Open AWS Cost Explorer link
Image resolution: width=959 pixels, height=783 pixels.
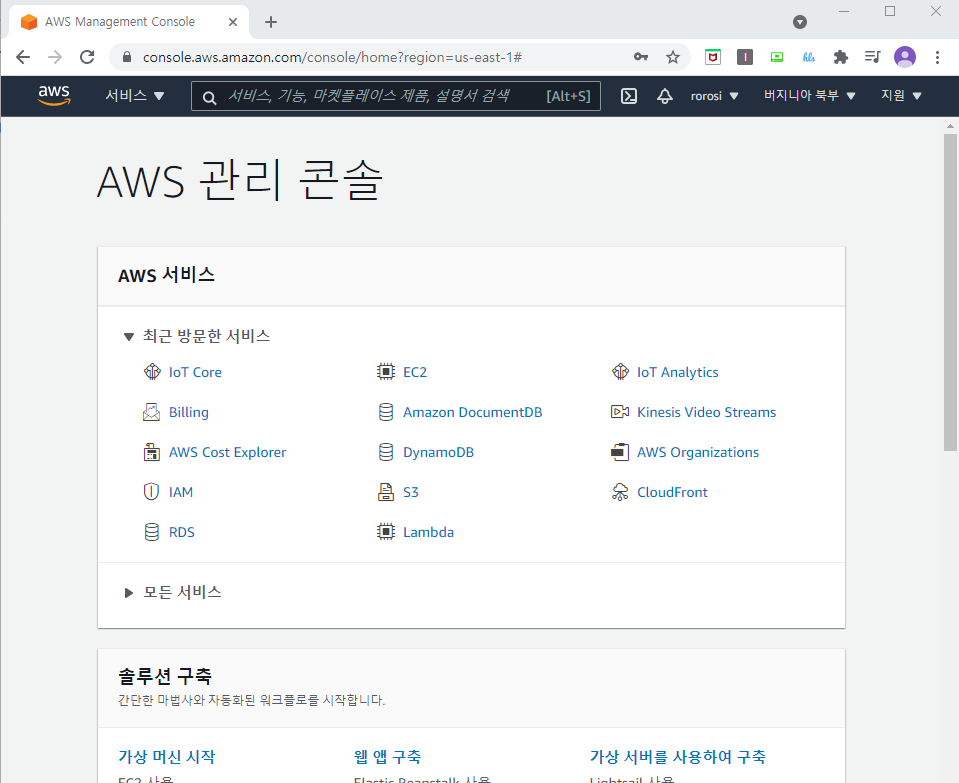click(x=228, y=452)
